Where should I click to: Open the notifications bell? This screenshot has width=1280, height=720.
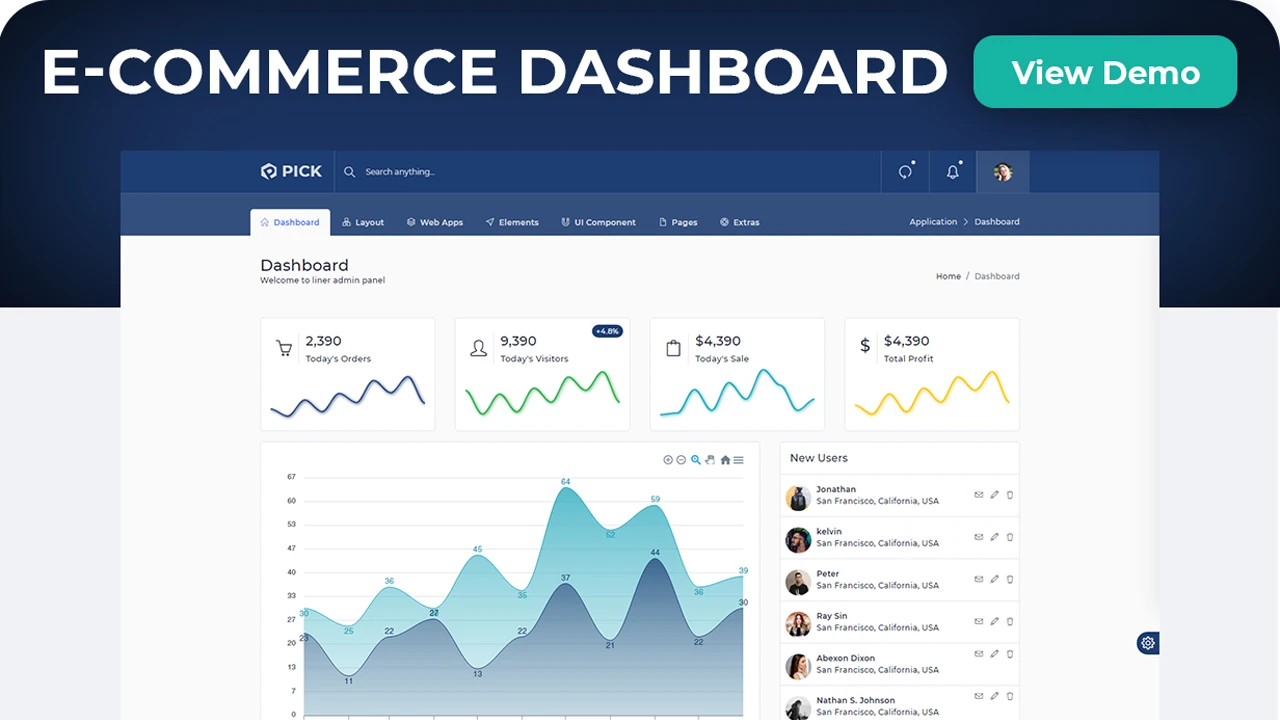953,172
